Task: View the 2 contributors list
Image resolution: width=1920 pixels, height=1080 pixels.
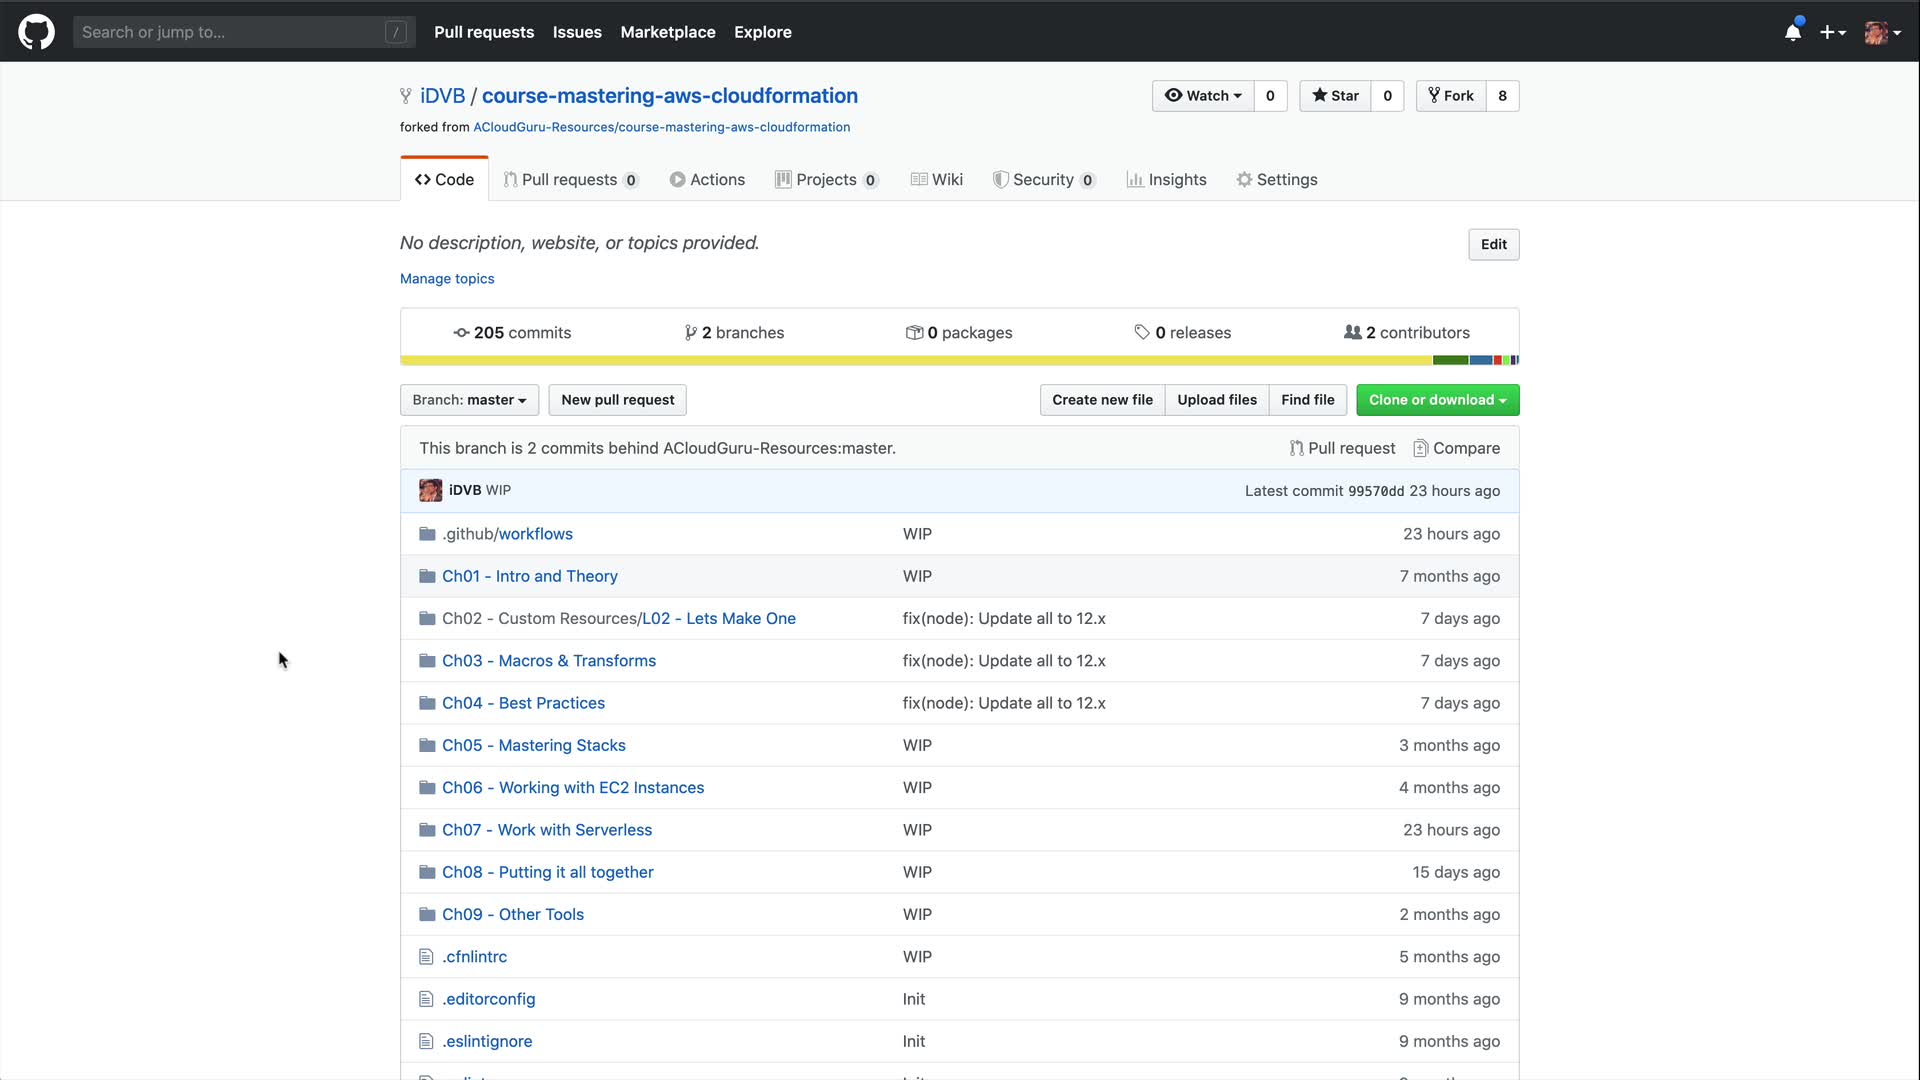Action: pos(1406,333)
